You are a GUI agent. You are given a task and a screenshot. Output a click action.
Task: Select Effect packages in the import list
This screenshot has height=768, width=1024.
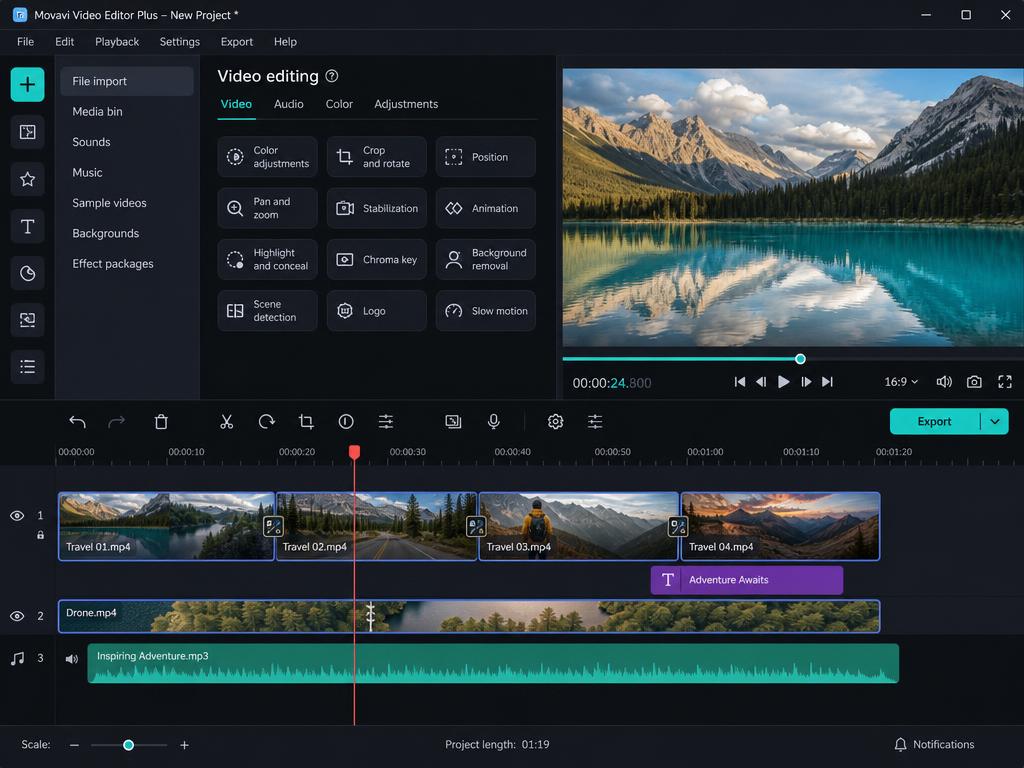click(x=113, y=264)
